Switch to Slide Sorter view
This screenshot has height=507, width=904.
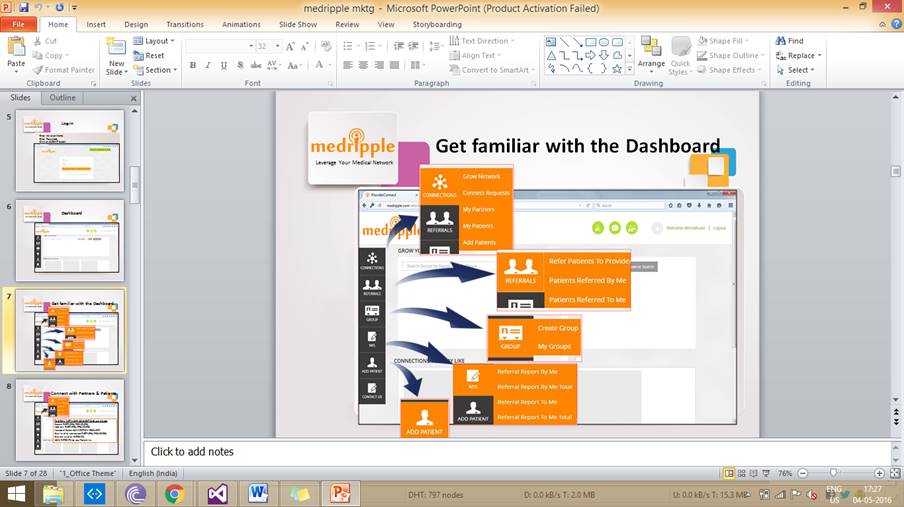pyautogui.click(x=744, y=473)
